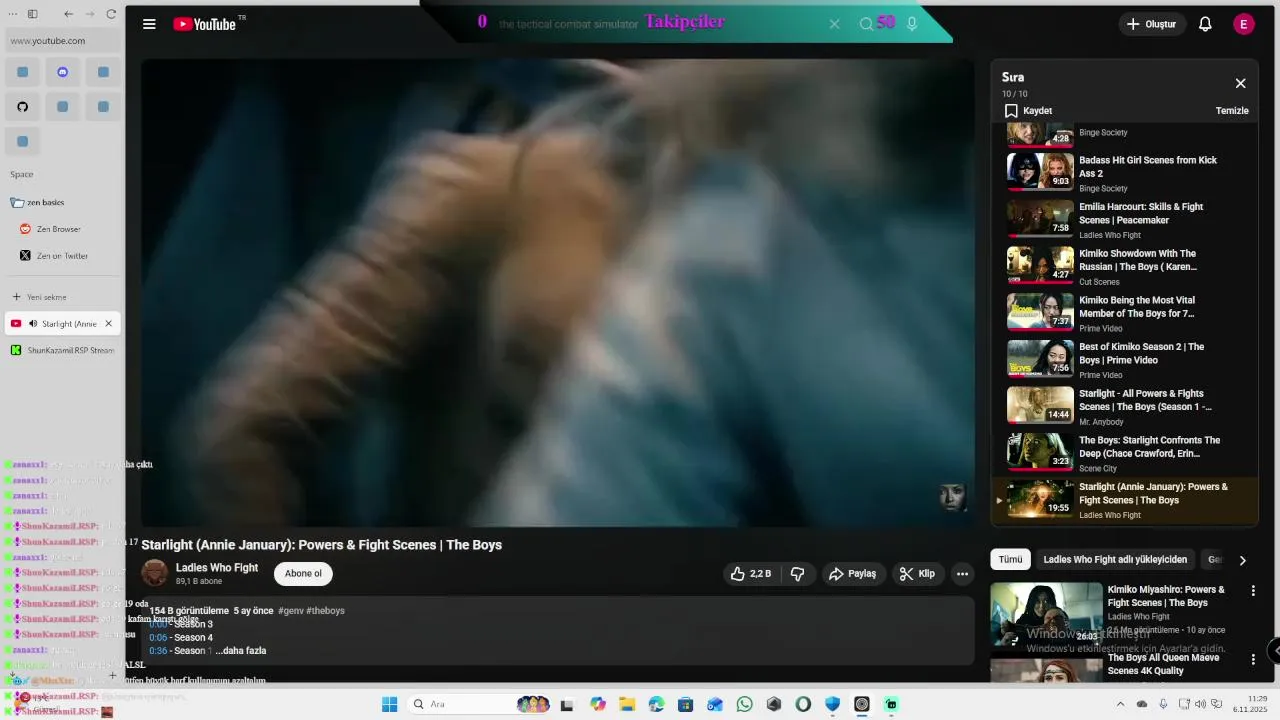
Task: Open the Windows Start menu
Action: coord(390,704)
